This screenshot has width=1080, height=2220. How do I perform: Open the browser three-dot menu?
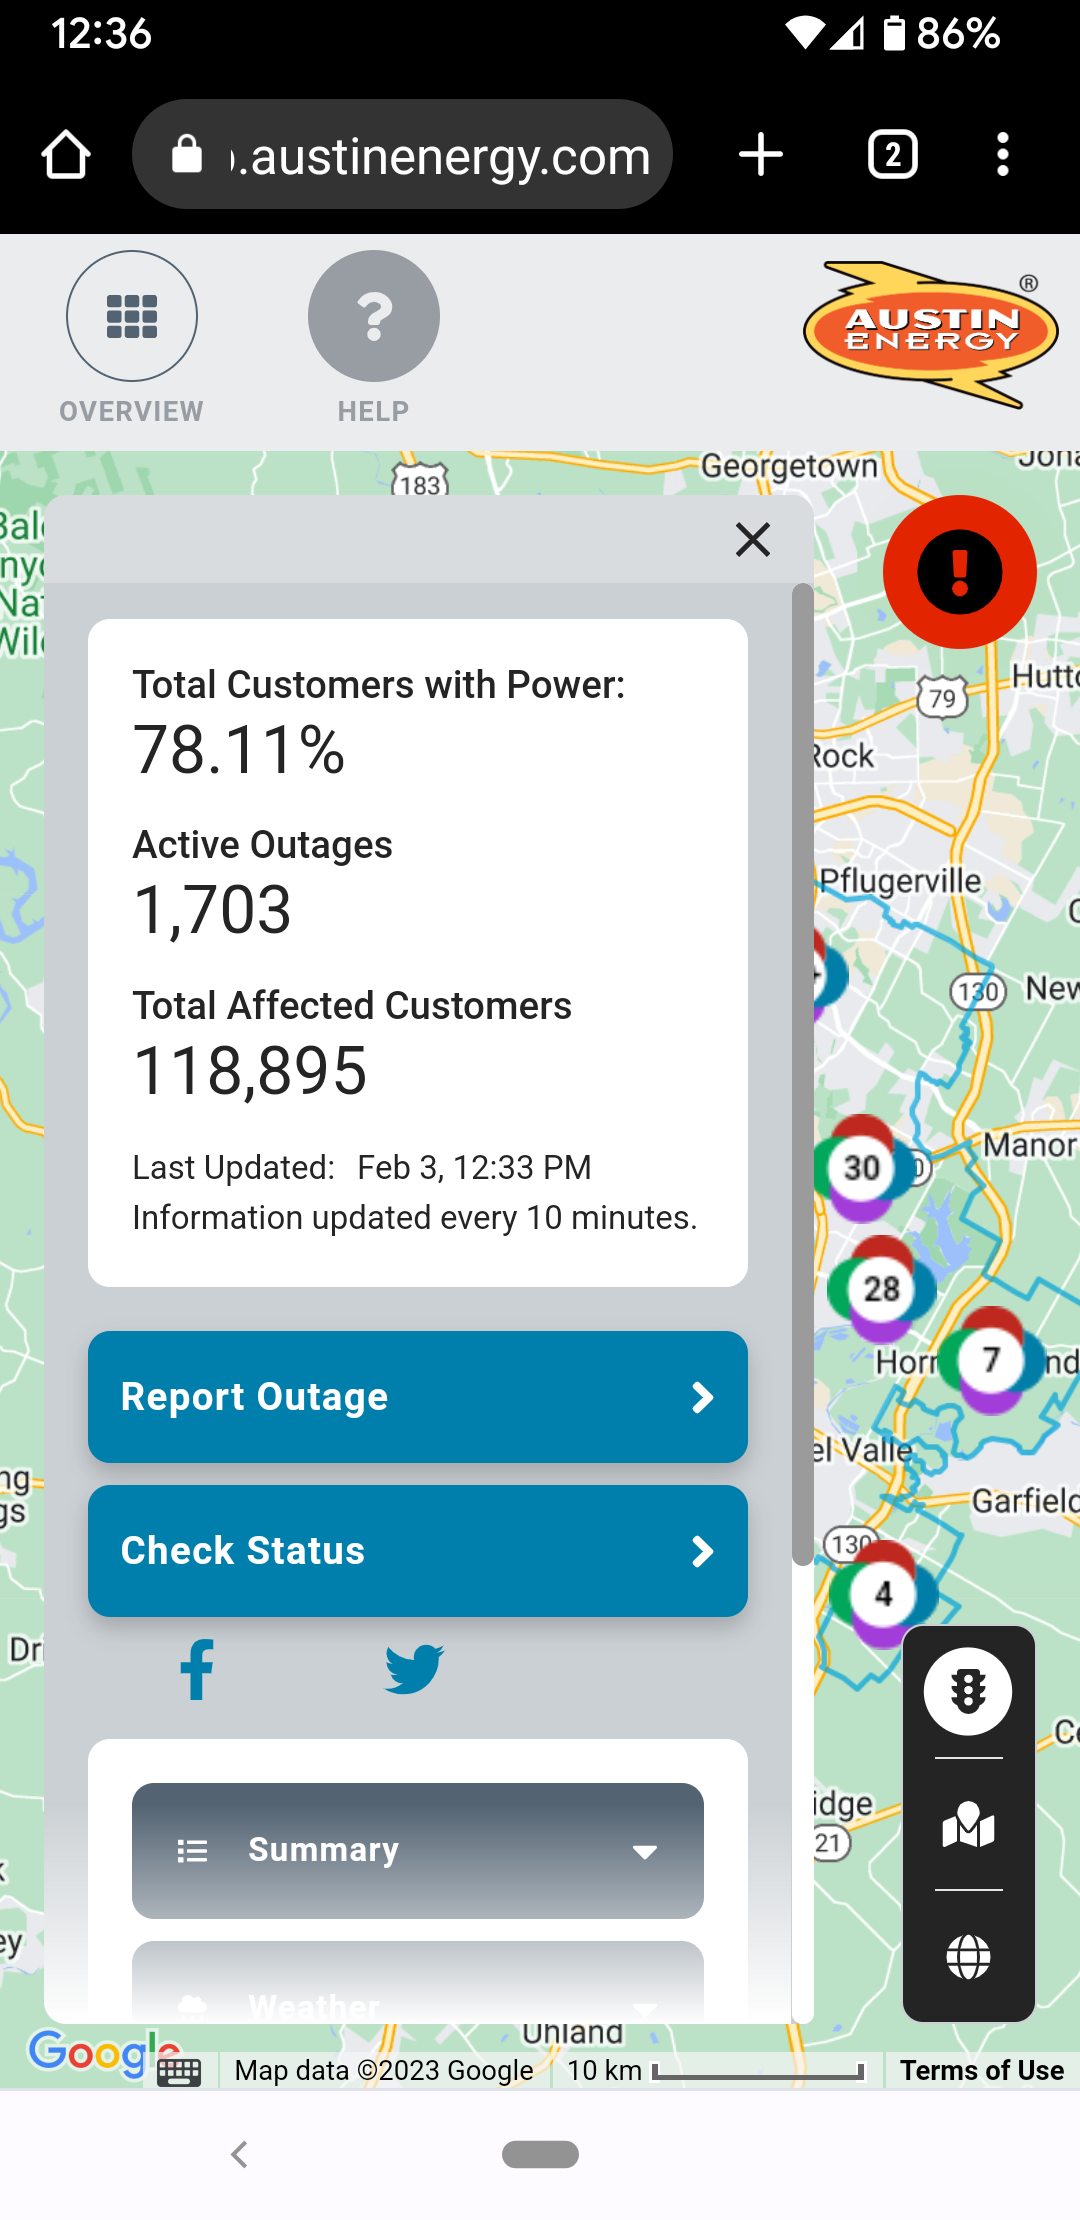pyautogui.click(x=1002, y=155)
